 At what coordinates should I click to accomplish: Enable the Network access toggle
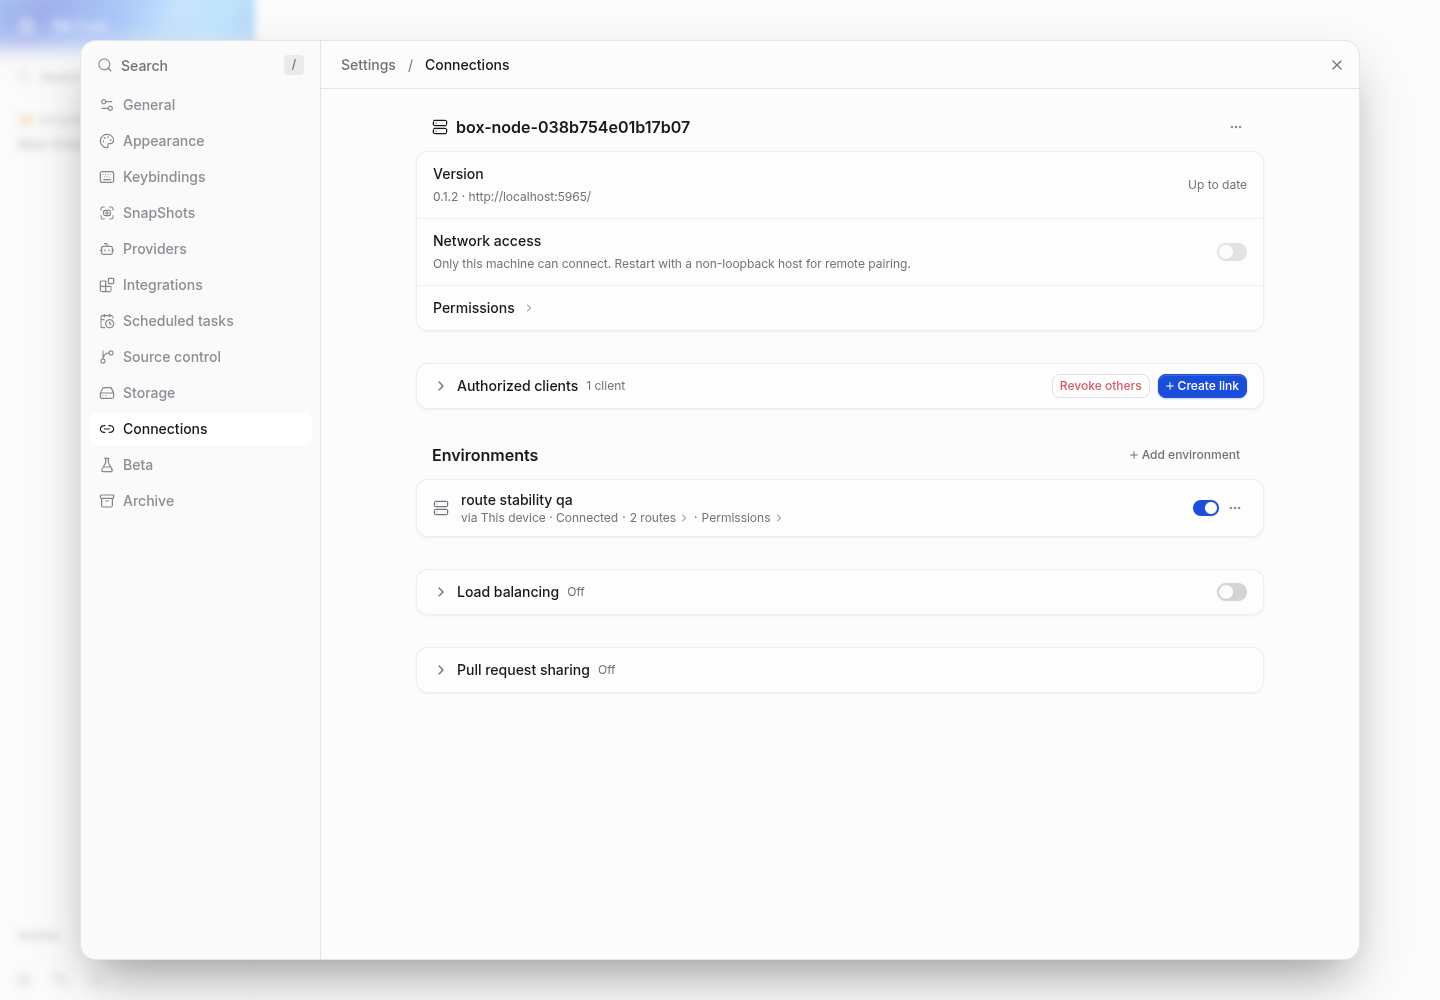tap(1232, 252)
